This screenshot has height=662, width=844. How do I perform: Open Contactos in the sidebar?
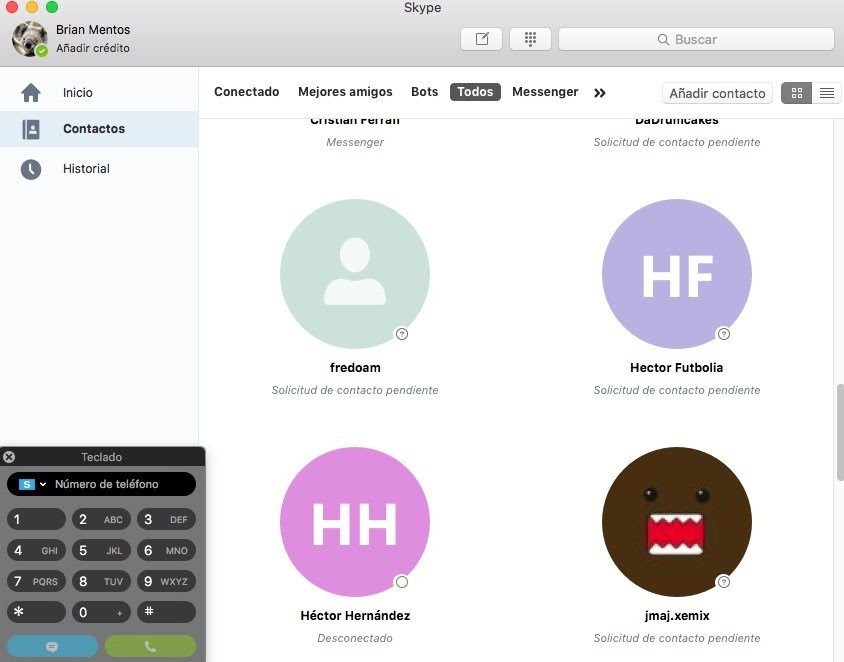(x=99, y=129)
